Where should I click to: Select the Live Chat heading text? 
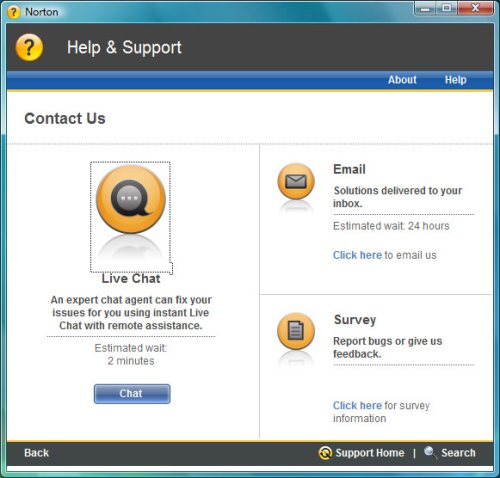(x=131, y=278)
